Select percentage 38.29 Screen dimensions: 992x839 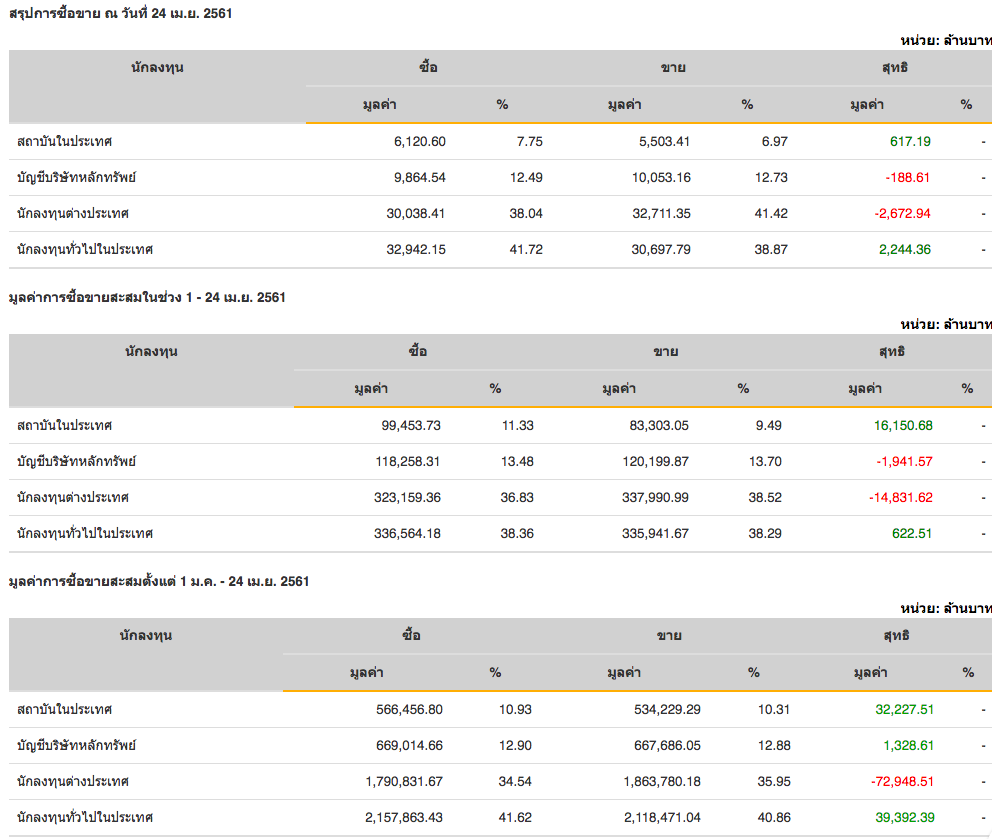(765, 534)
